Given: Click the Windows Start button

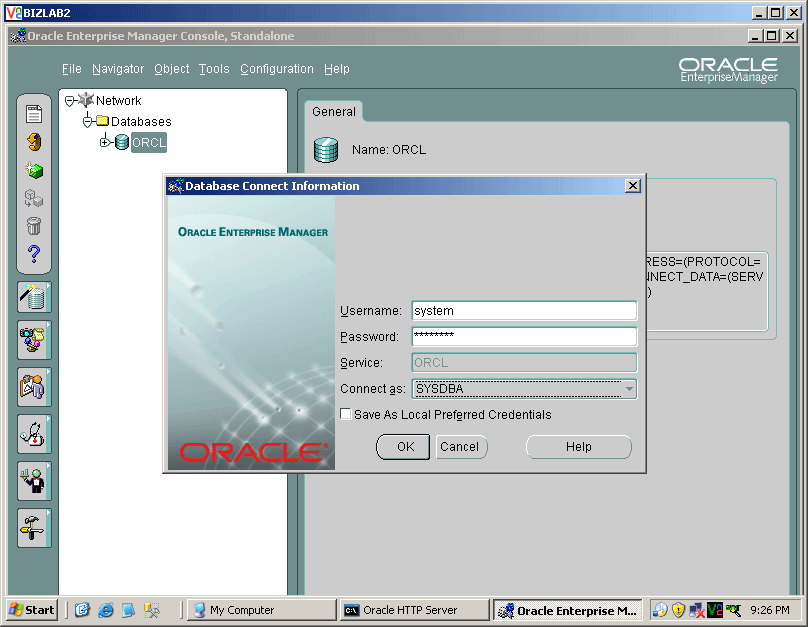Looking at the screenshot, I should [32, 610].
